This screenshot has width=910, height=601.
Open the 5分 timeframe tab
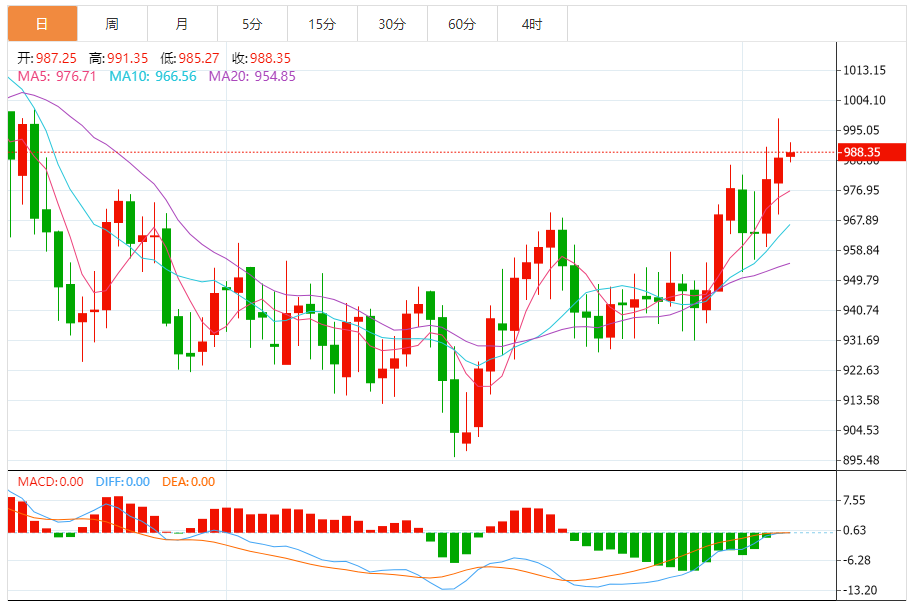[252, 24]
